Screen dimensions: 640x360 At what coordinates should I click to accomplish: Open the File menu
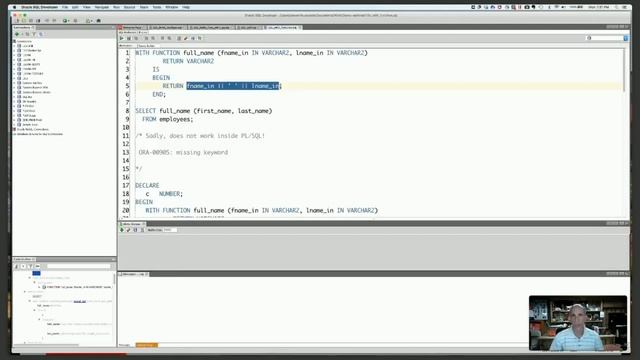(65, 7)
